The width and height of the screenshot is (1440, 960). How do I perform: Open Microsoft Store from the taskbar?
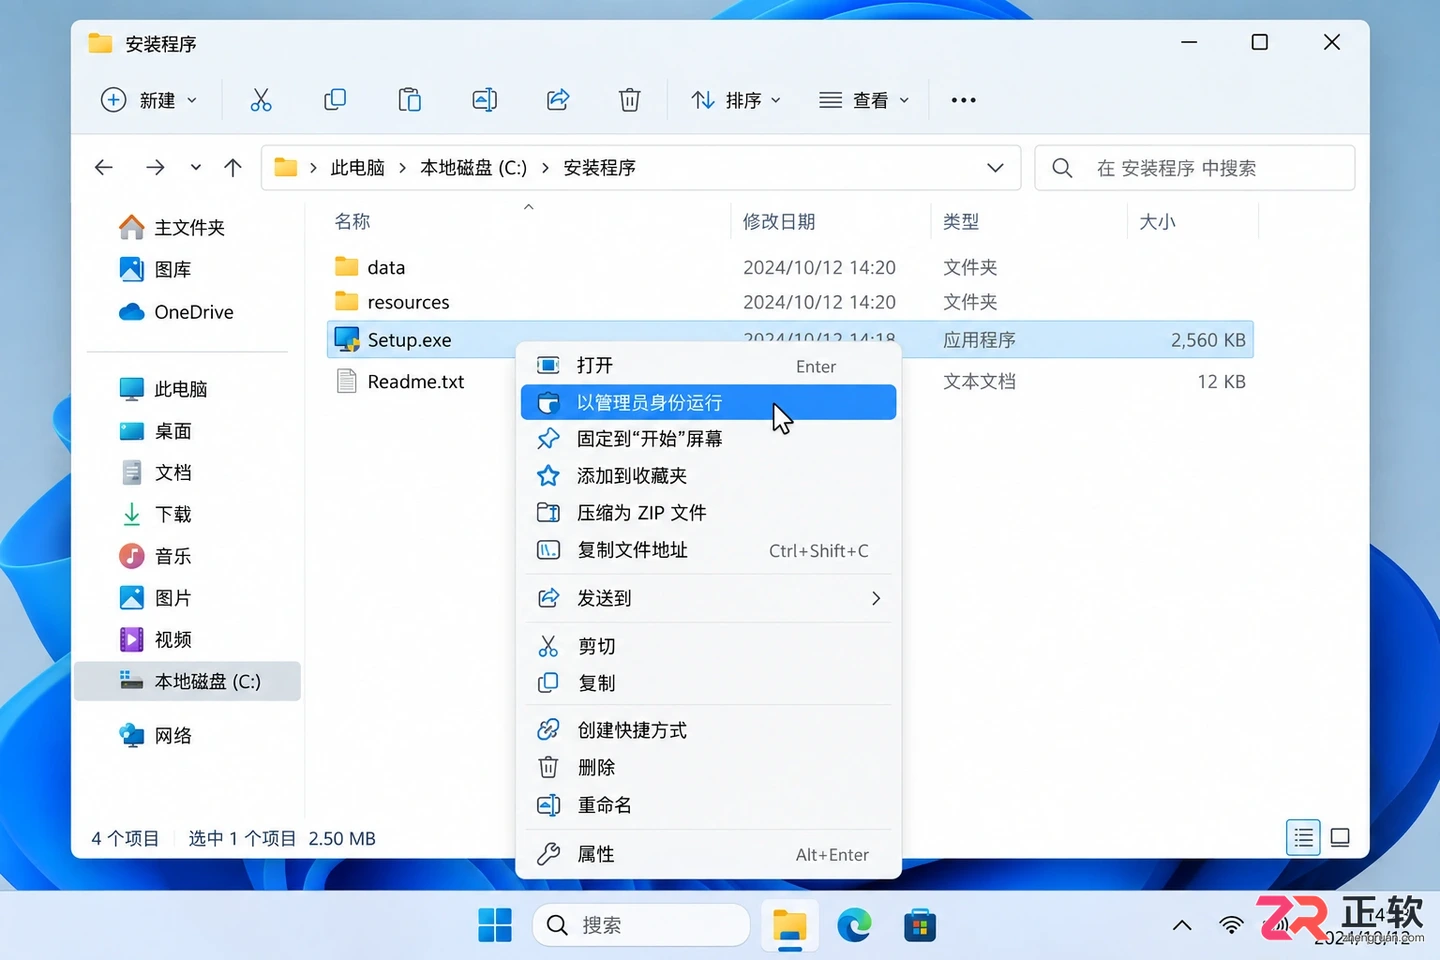[x=919, y=925]
